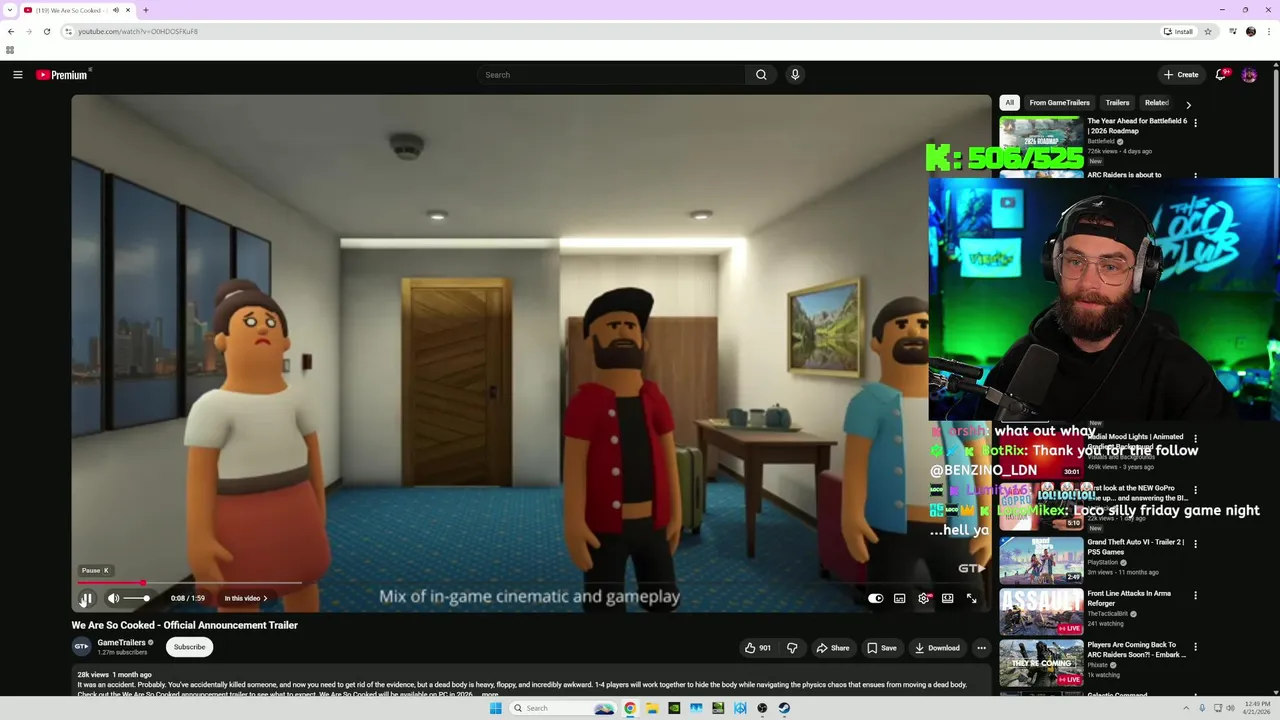Image resolution: width=1280 pixels, height=720 pixels.
Task: Open Grand Theft Auto VI Trailer 2 thumbnail
Action: point(1041,560)
